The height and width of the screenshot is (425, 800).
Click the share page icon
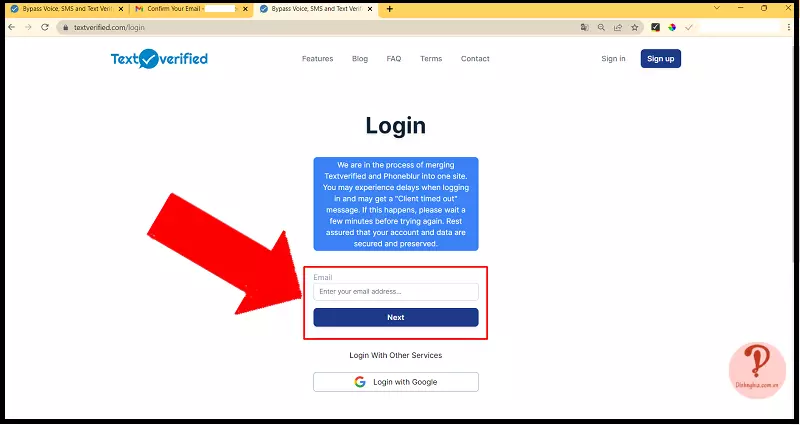[x=618, y=28]
